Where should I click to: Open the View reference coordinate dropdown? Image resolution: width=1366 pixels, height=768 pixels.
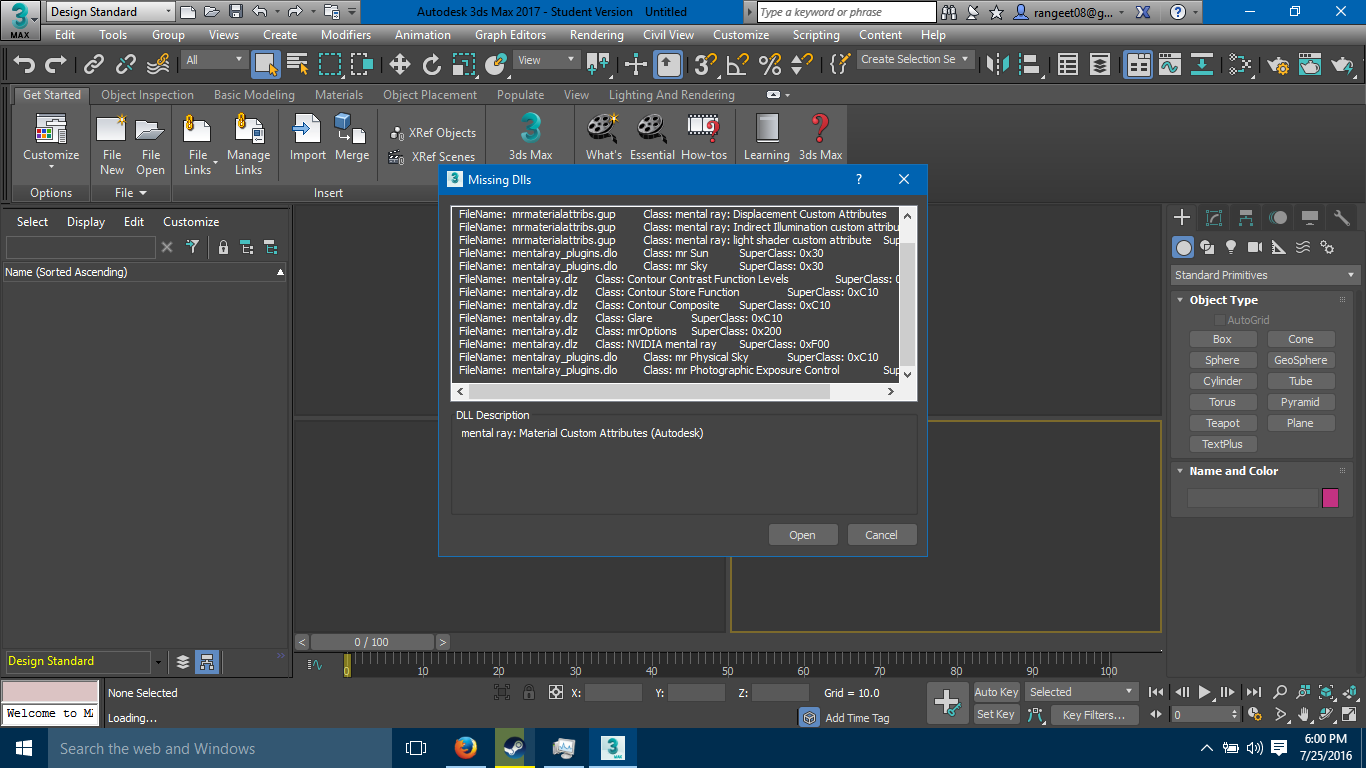pyautogui.click(x=546, y=60)
